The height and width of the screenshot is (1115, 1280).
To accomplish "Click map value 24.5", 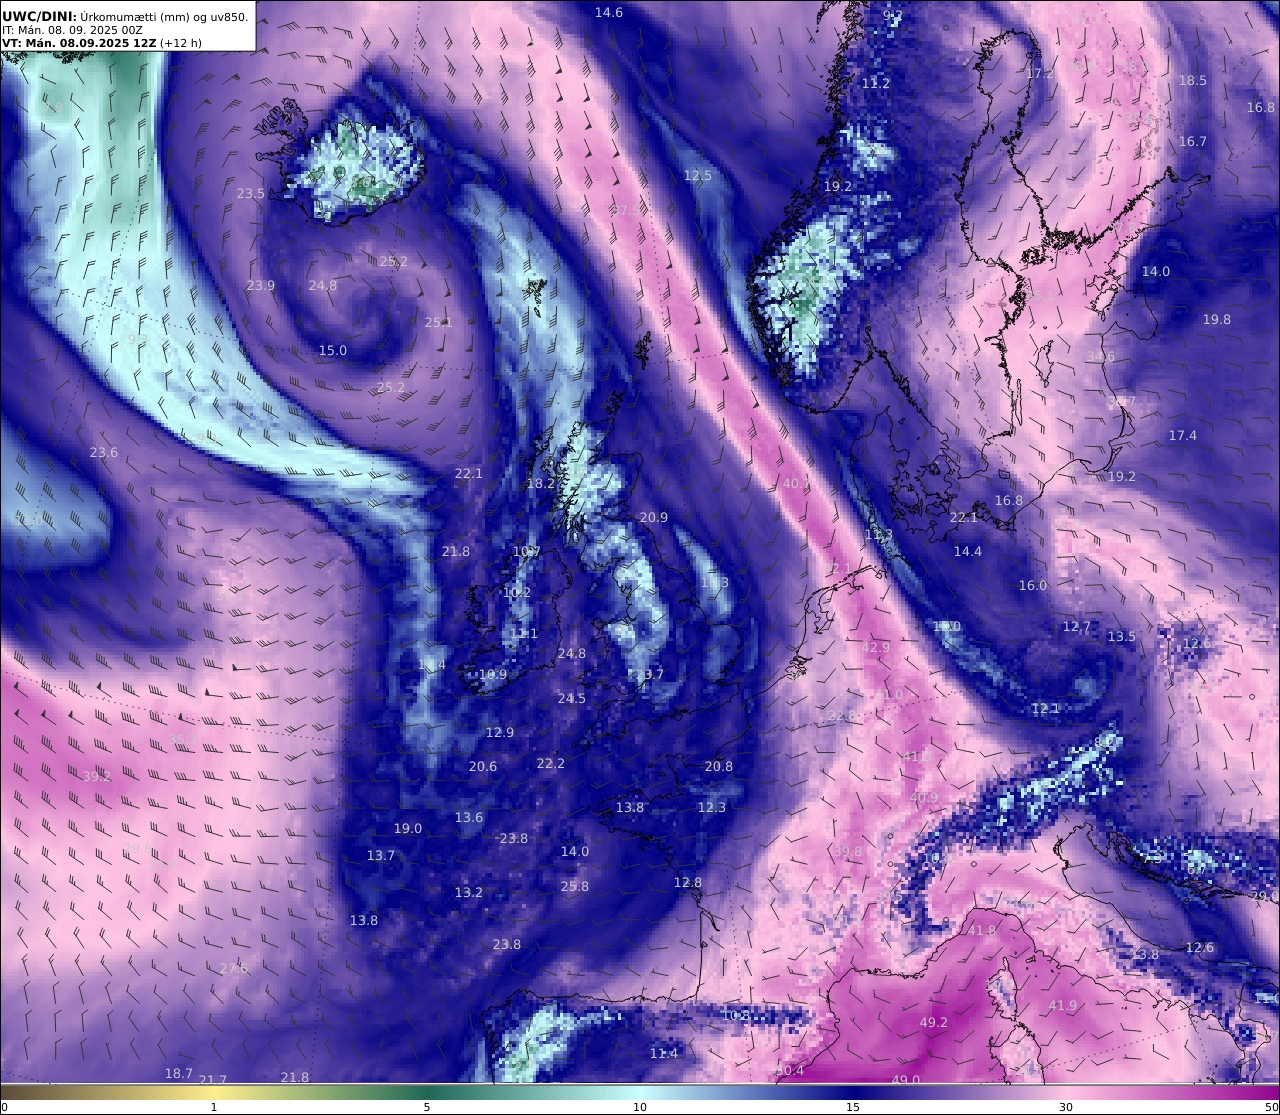I will 572,699.
